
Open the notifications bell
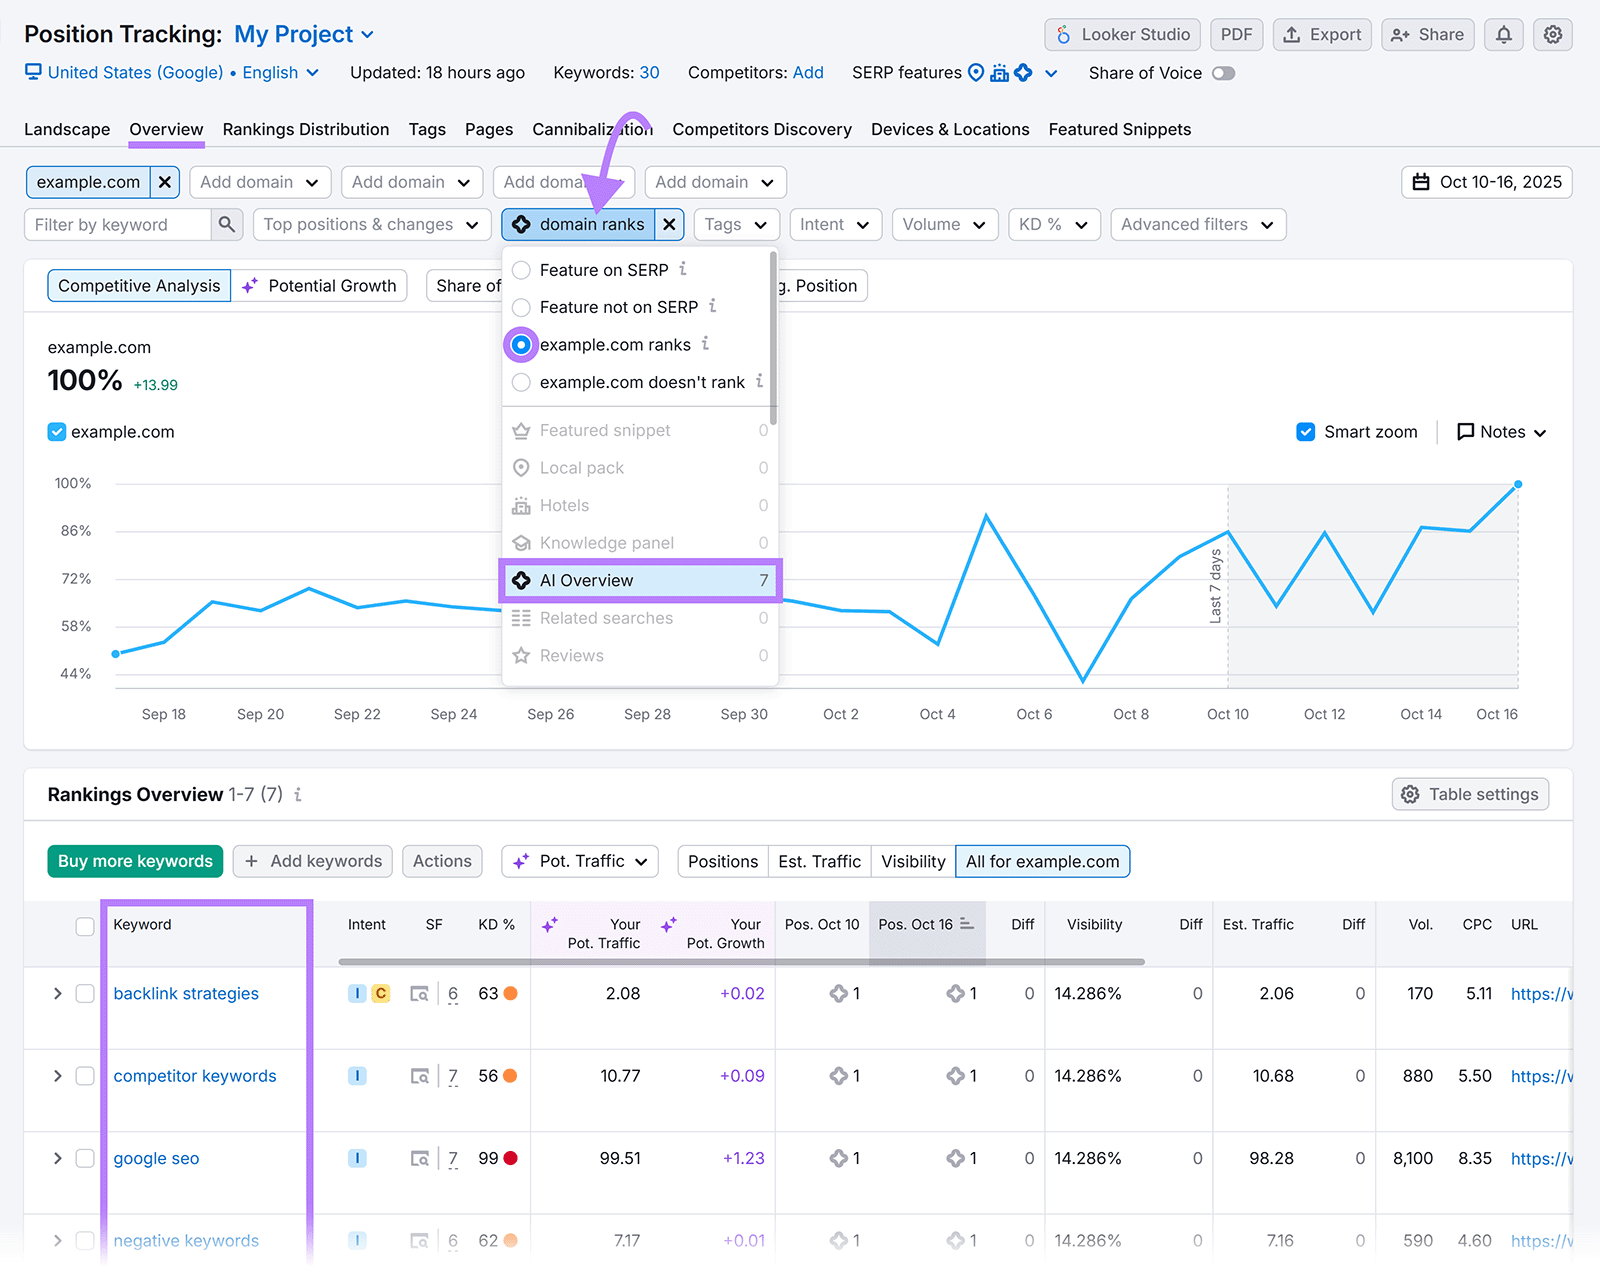coord(1503,34)
